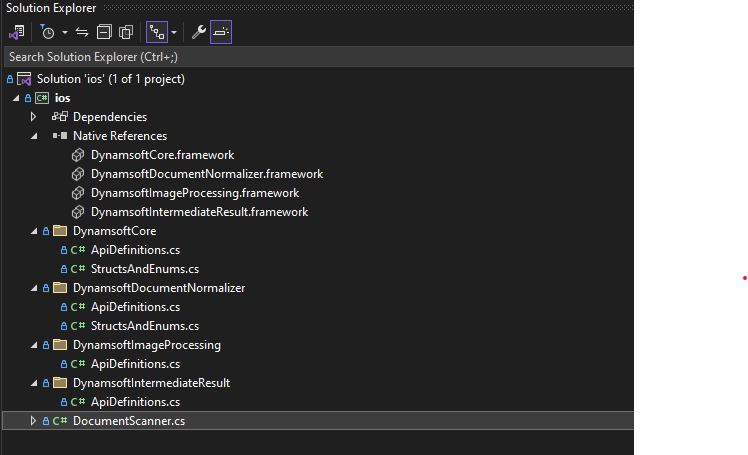Click the Search Solution Explorer field
748x455 pixels.
pyautogui.click(x=300, y=57)
